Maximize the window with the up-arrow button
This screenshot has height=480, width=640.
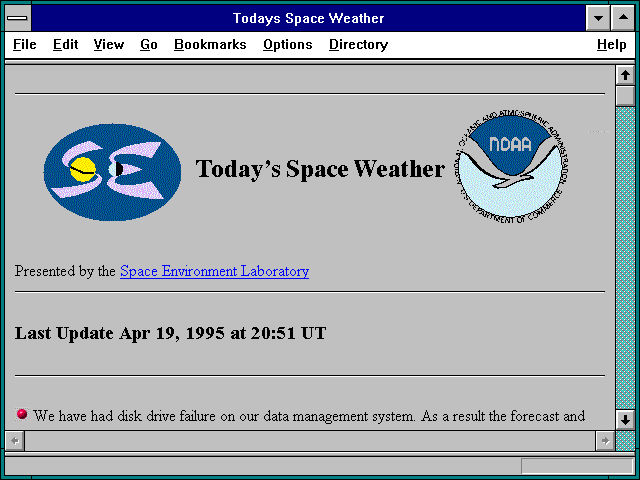[623, 18]
